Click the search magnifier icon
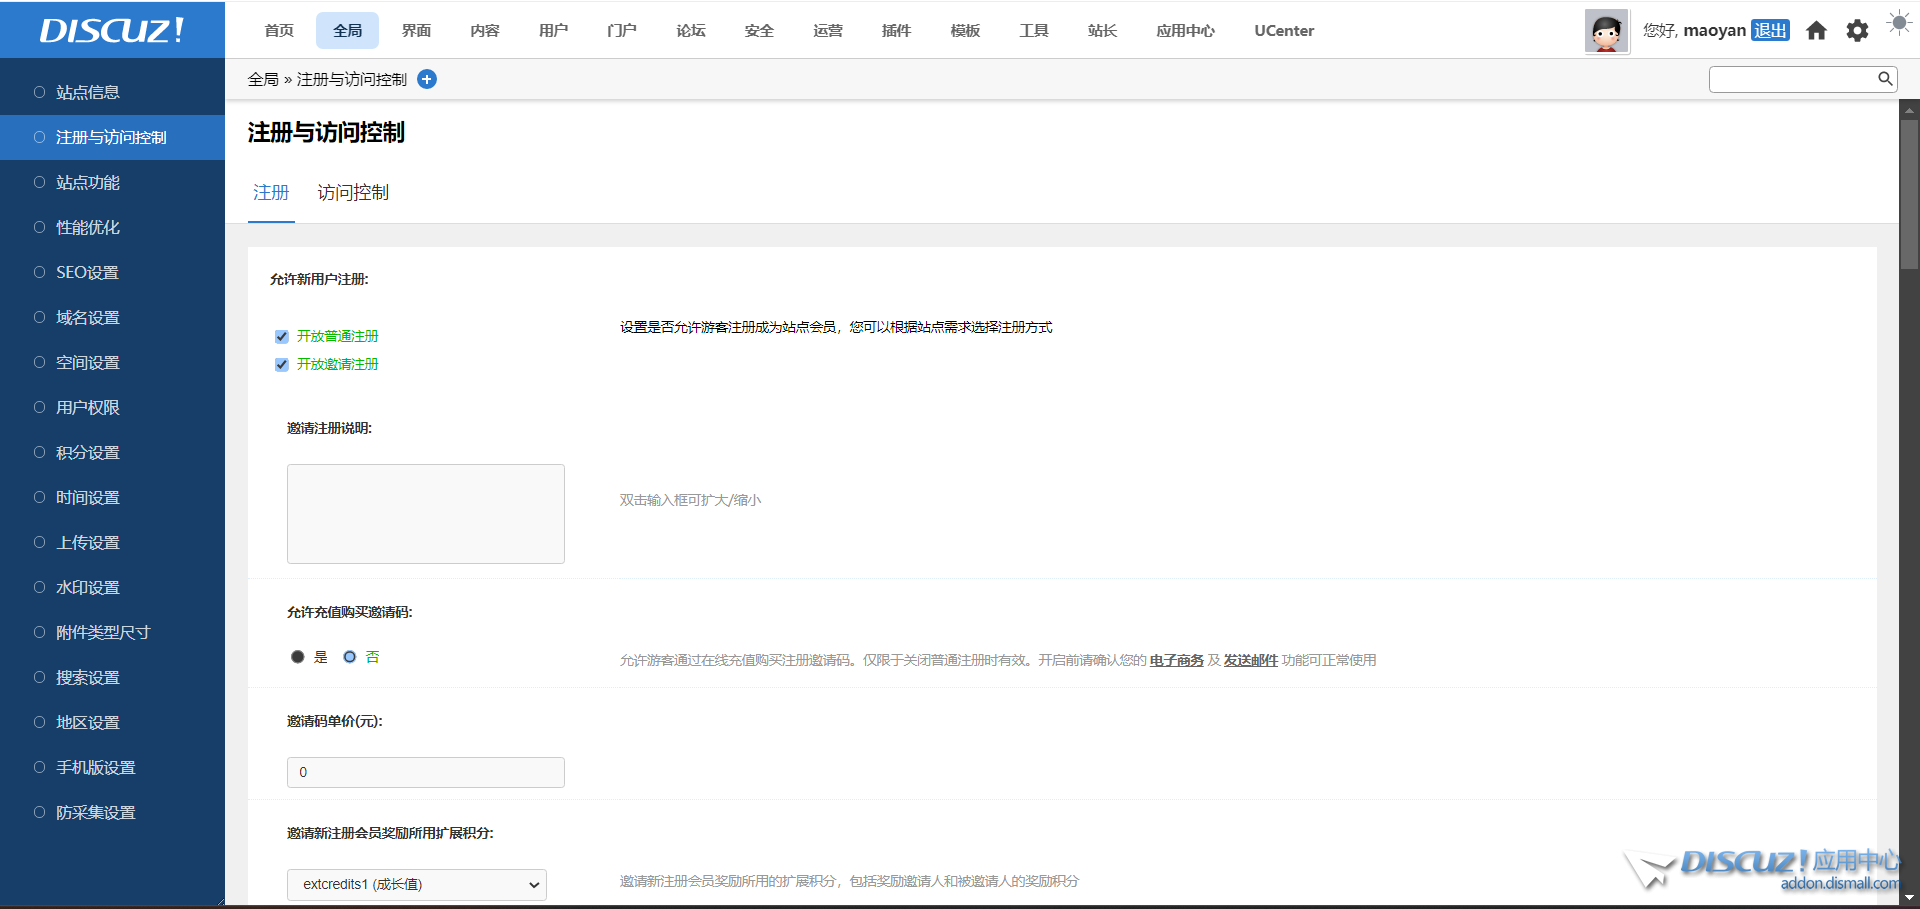Viewport: 1920px width, 909px height. [1884, 79]
